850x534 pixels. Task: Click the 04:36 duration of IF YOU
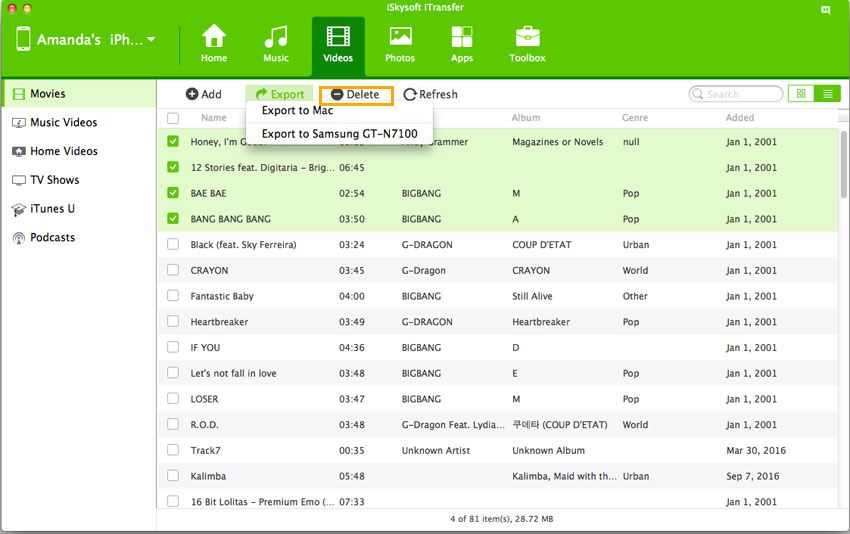[352, 348]
